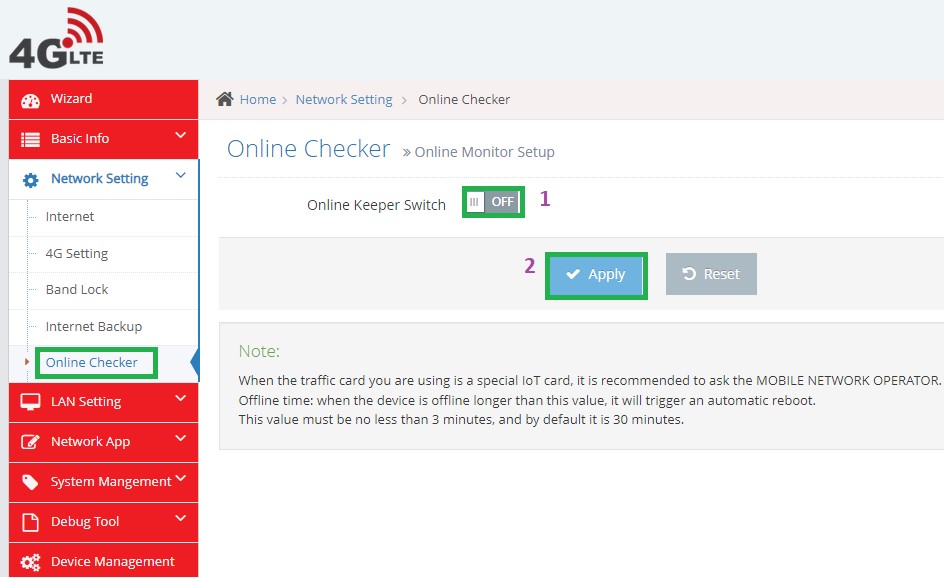Screen dimensions: 944x578
Task: Click the System Management tag icon
Action: [30, 482]
